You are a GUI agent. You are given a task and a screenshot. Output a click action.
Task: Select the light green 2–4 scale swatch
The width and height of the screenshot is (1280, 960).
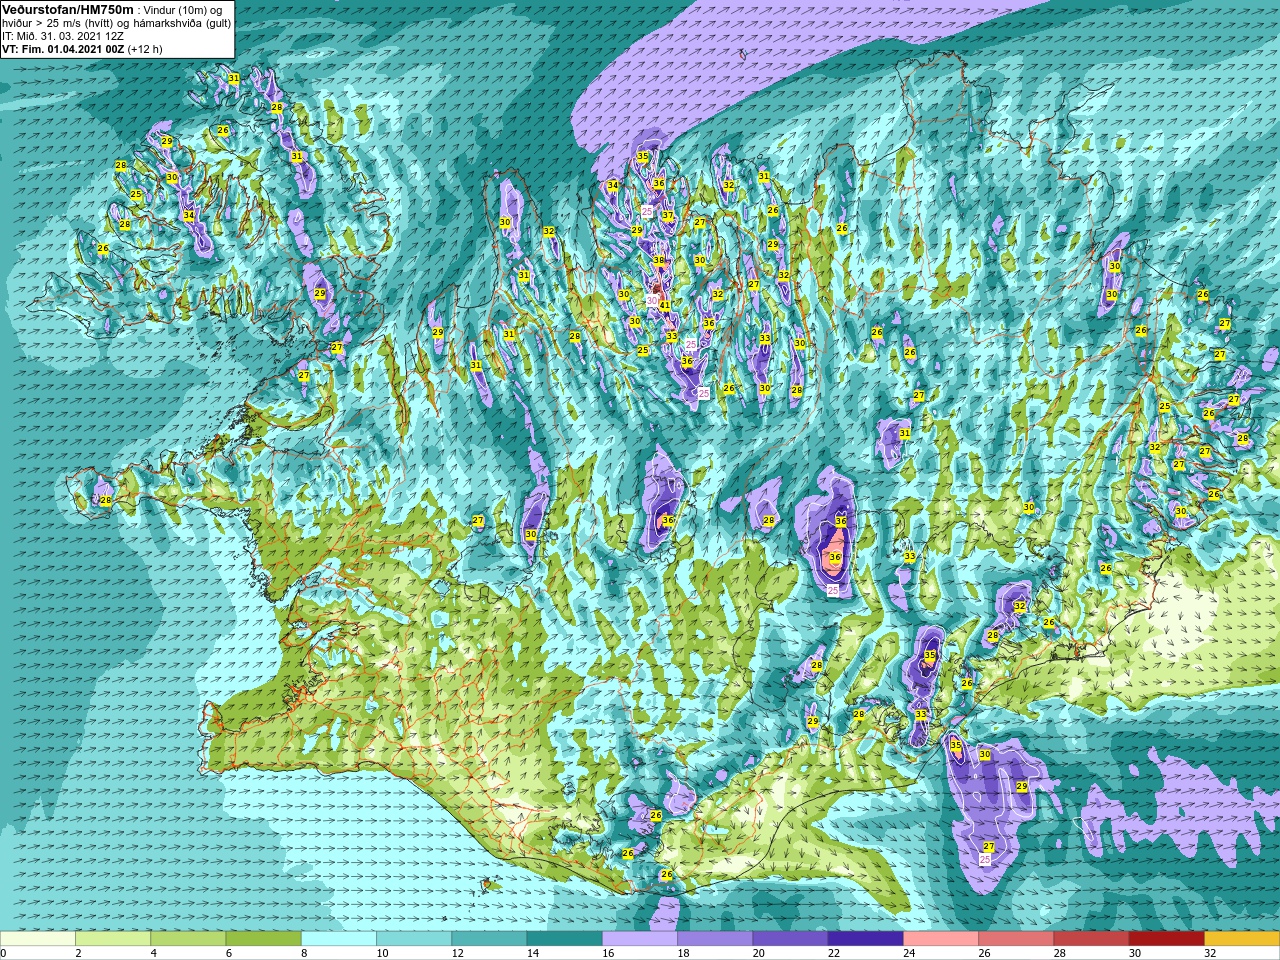[113, 938]
